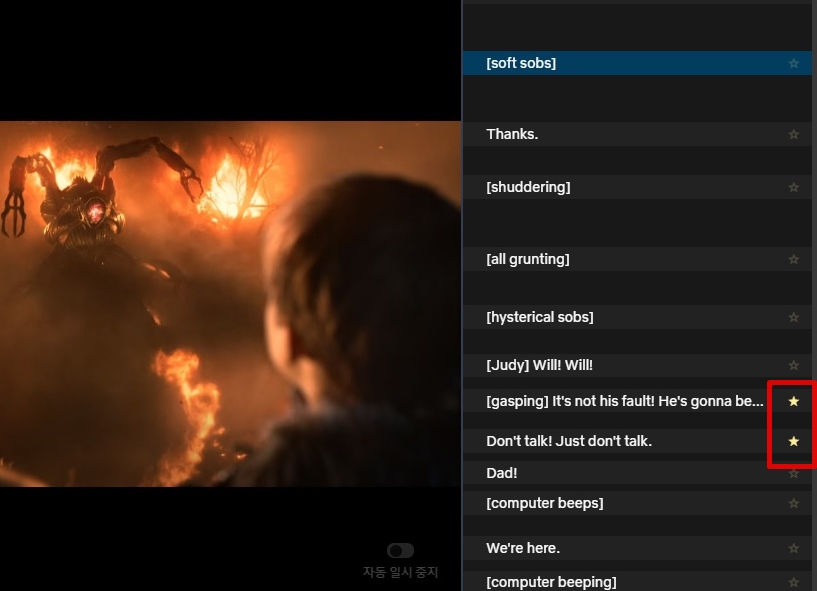Star the [hysterical sobs] subtitle line
817x591 pixels.
point(793,317)
